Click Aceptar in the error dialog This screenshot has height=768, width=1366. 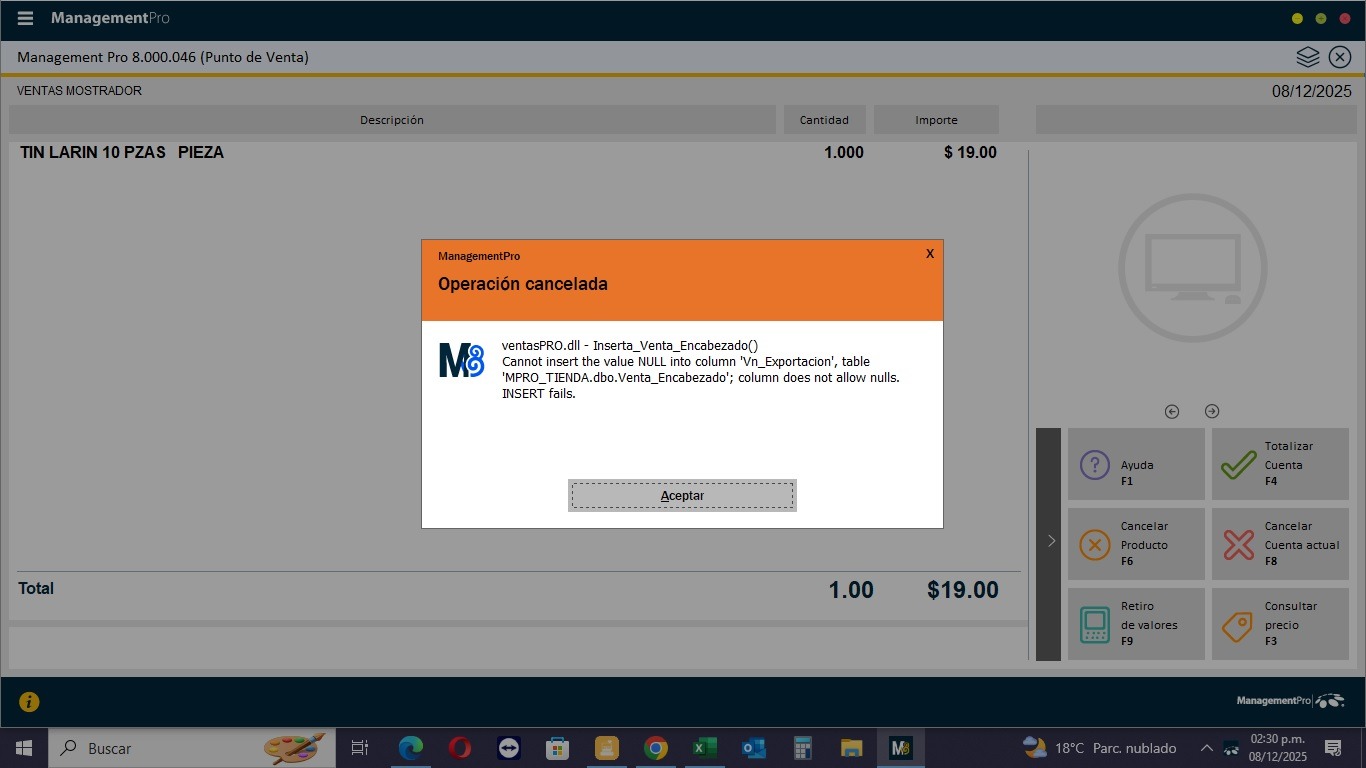coord(682,495)
